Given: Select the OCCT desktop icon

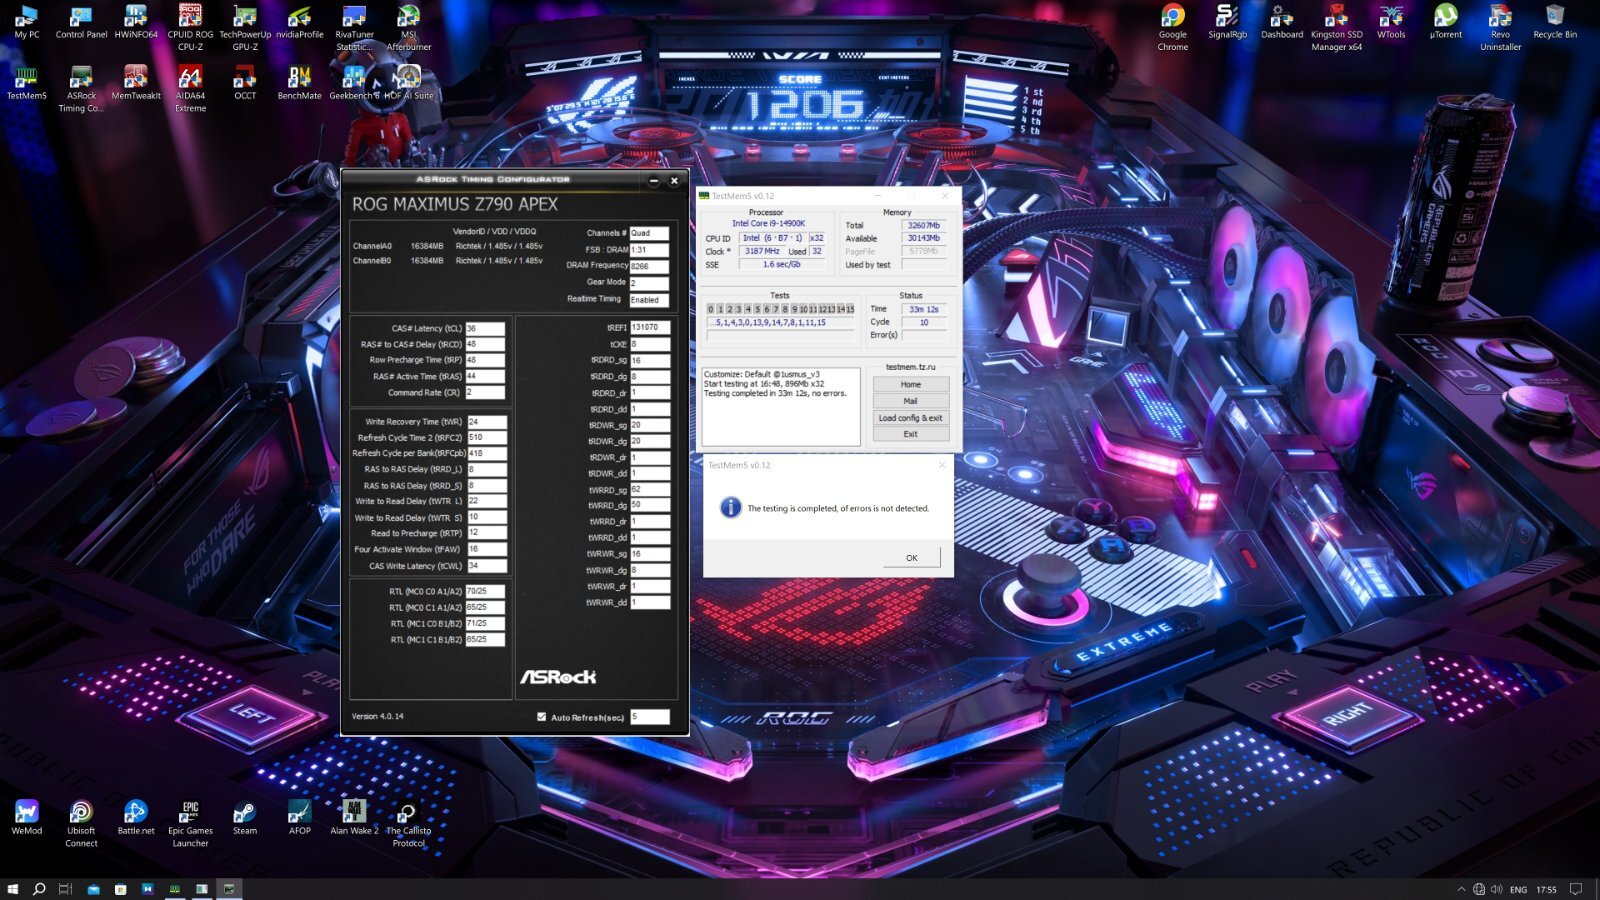Looking at the screenshot, I should 245,84.
